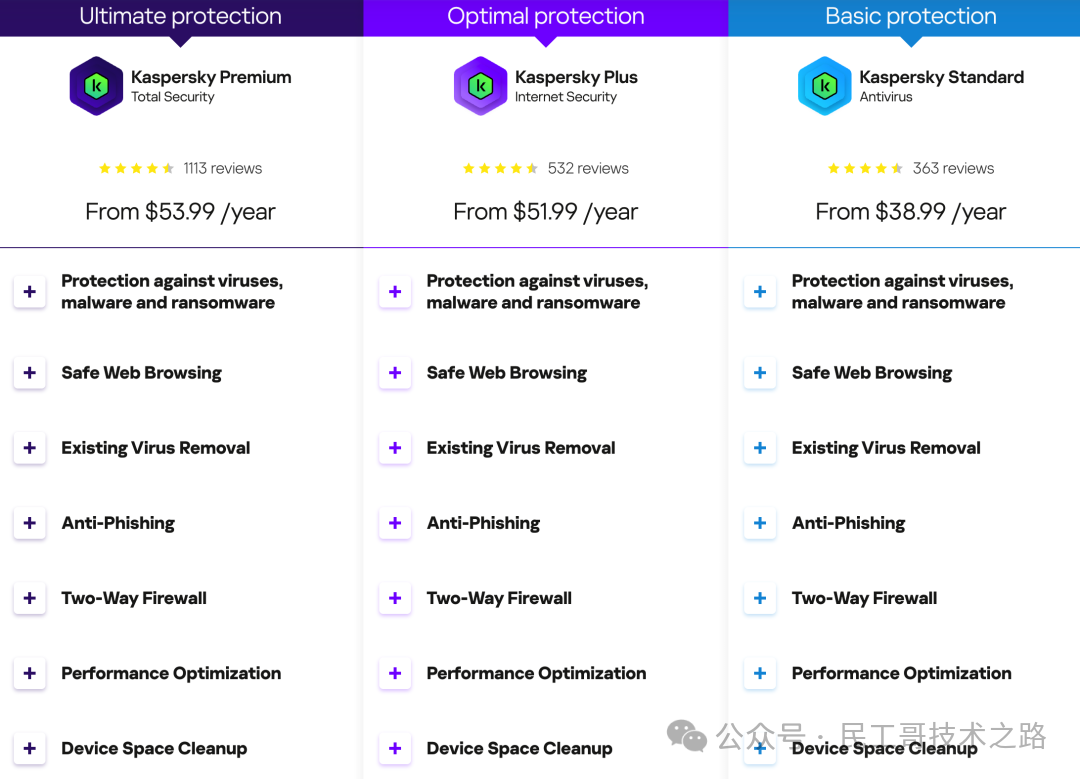The width and height of the screenshot is (1080, 779).
Task: Select the Optimal protection header tab
Action: [x=546, y=17]
